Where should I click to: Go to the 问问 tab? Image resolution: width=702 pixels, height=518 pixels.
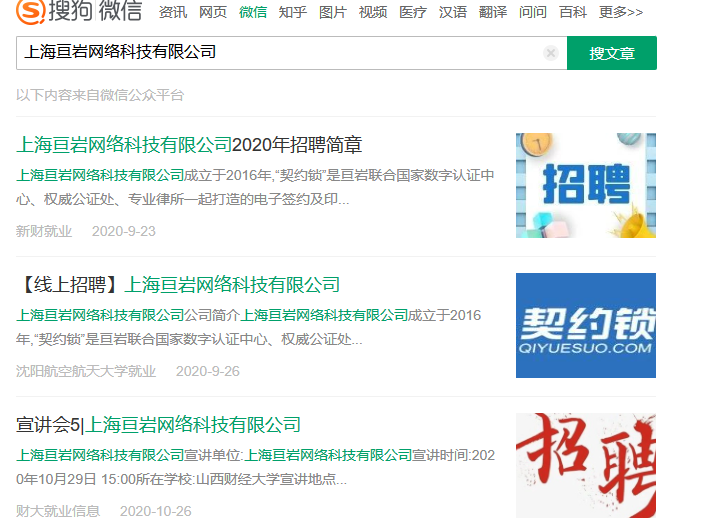(x=533, y=12)
